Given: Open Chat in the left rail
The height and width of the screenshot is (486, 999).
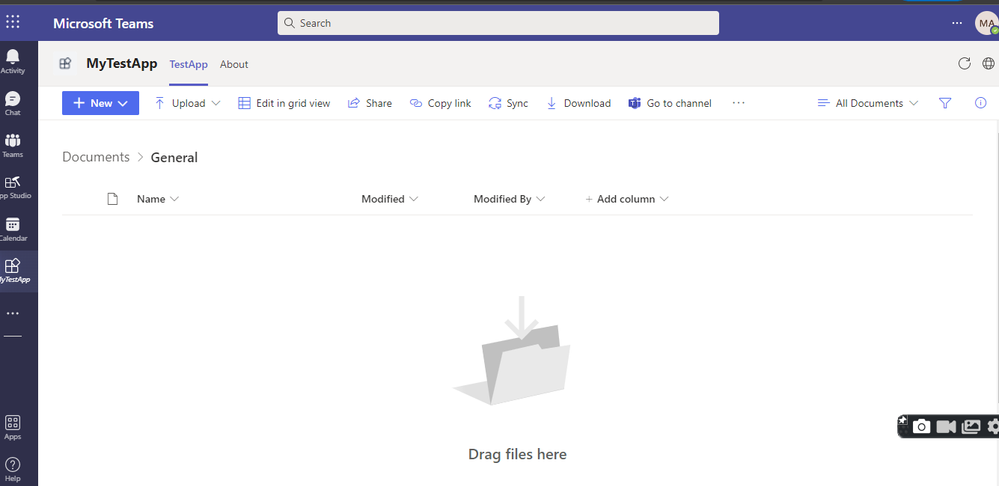Looking at the screenshot, I should [13, 103].
